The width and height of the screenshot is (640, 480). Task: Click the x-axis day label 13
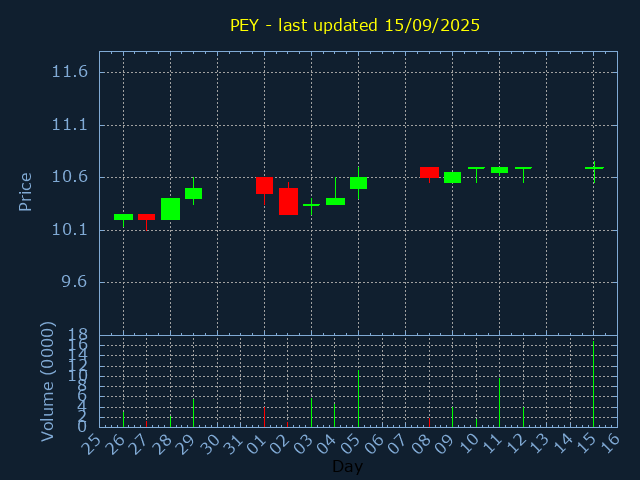coord(539,444)
